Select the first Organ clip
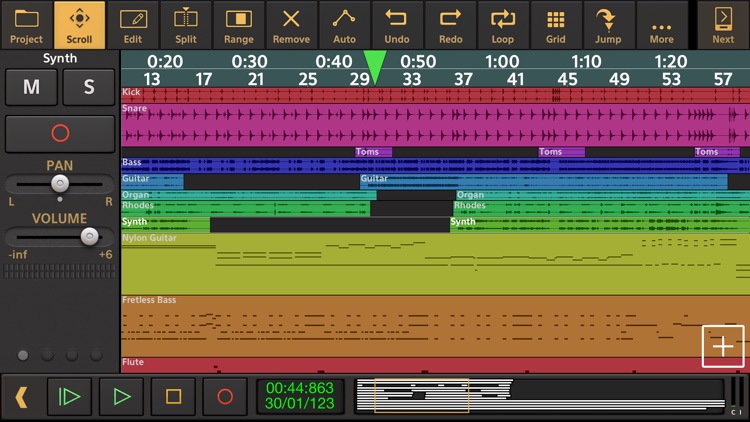The image size is (750, 422). [249, 195]
